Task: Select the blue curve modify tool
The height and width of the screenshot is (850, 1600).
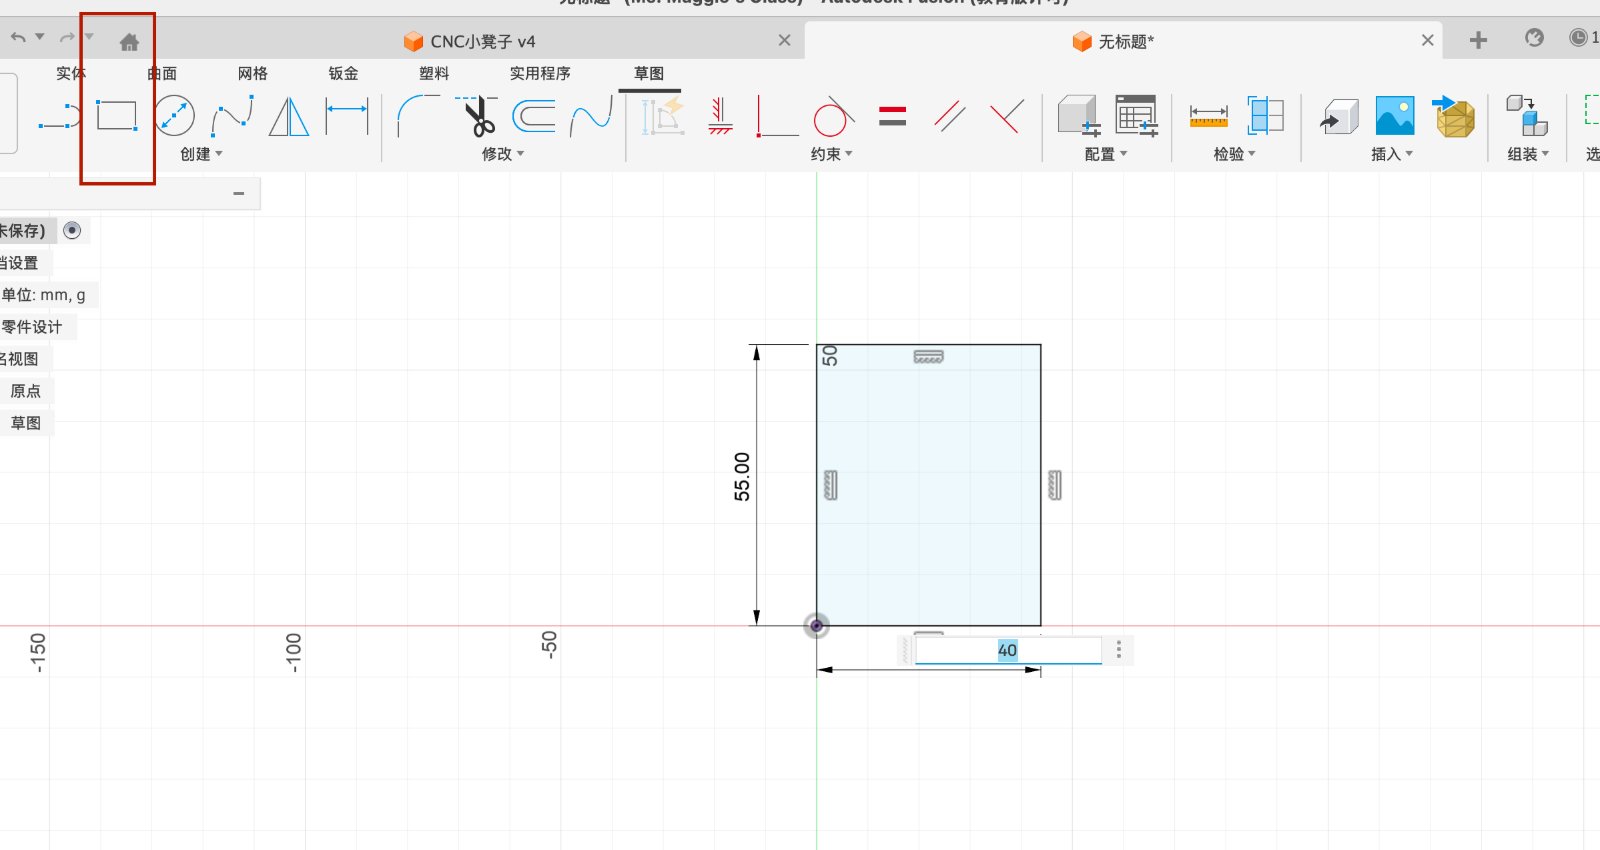Action: click(591, 116)
